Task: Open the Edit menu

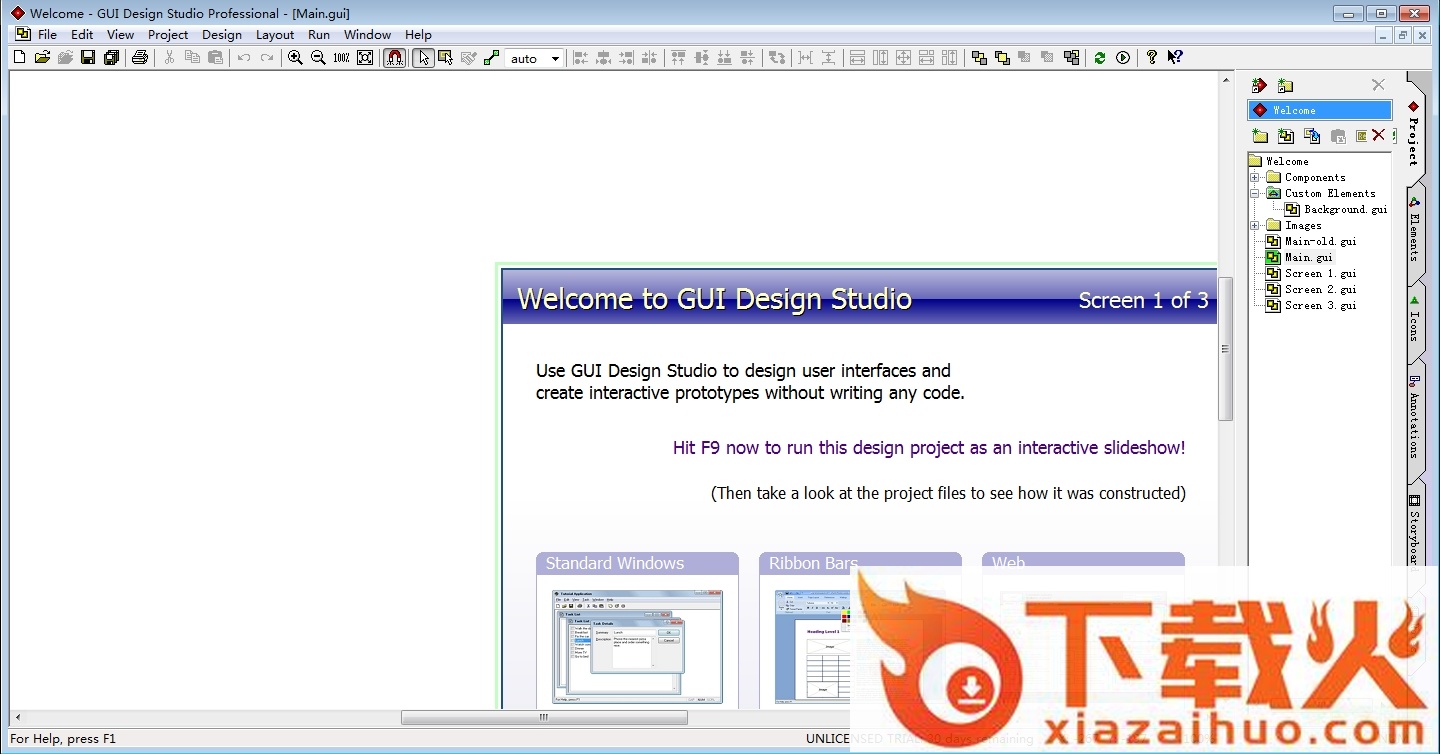Action: tap(82, 35)
